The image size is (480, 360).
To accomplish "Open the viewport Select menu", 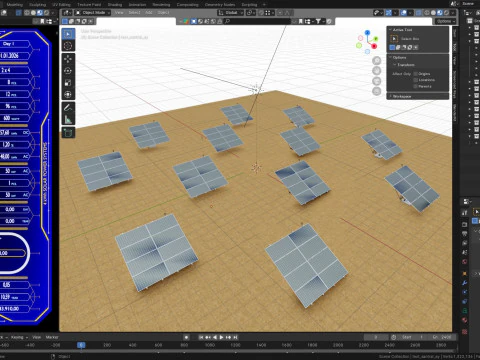I will pos(134,13).
